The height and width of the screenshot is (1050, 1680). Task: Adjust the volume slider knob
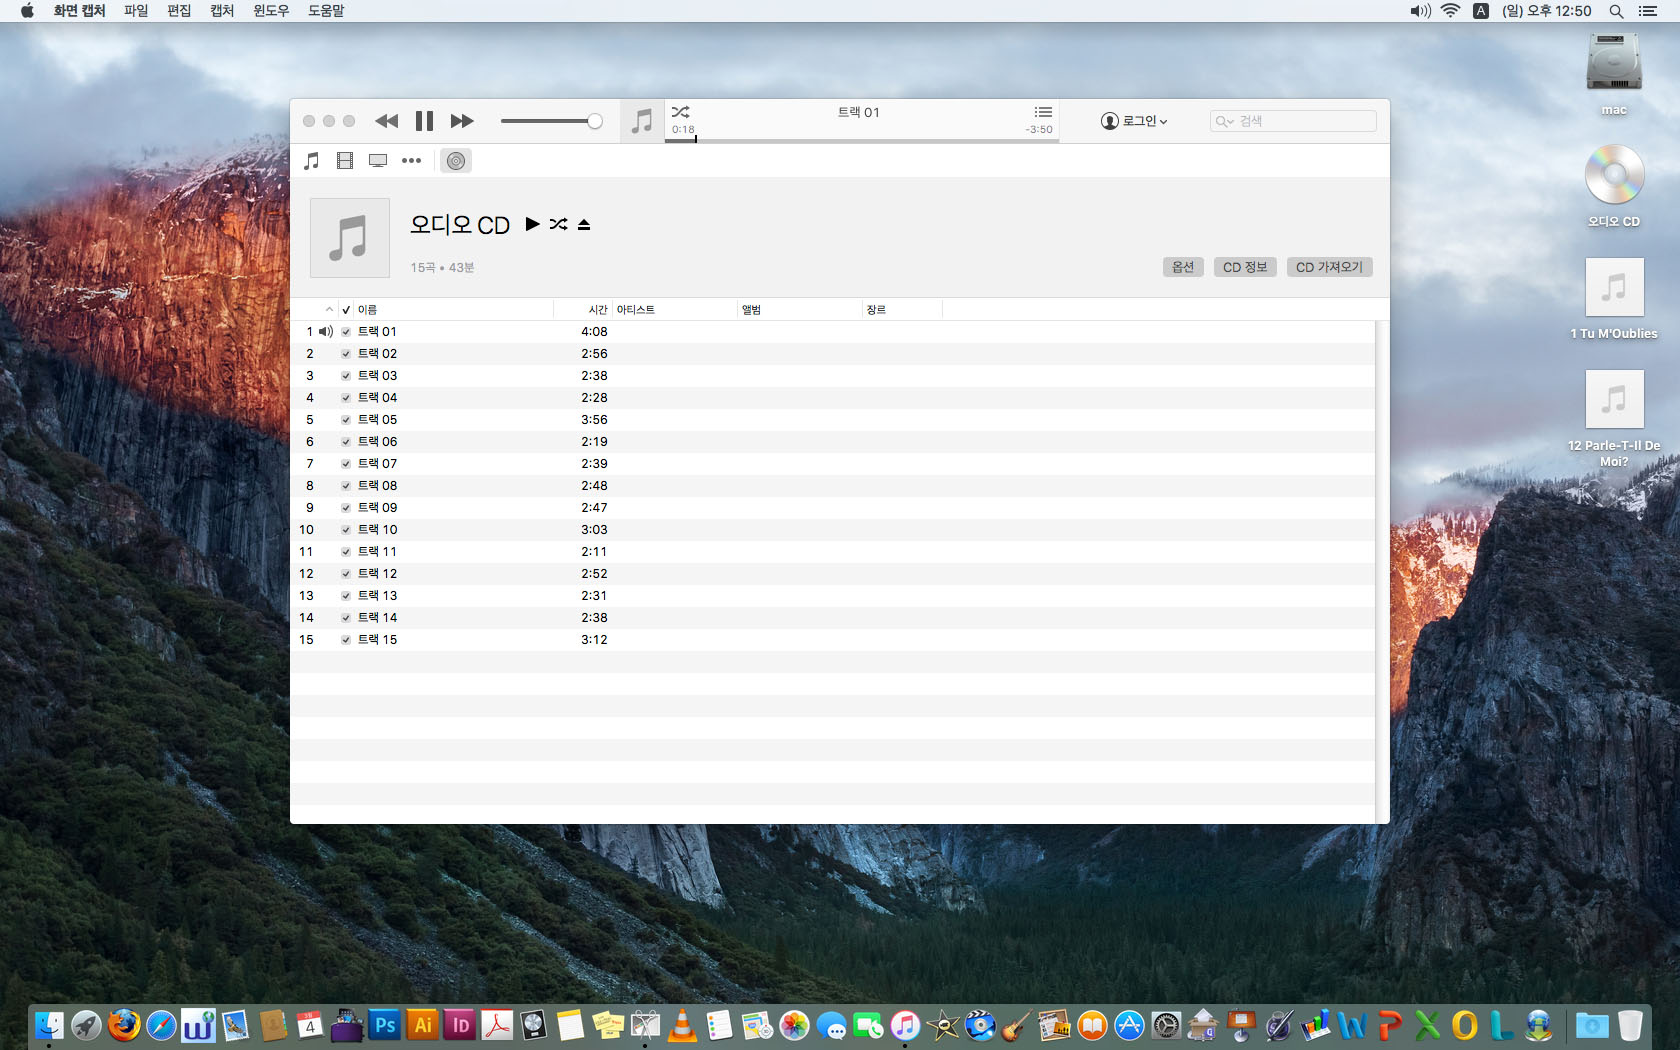click(595, 121)
